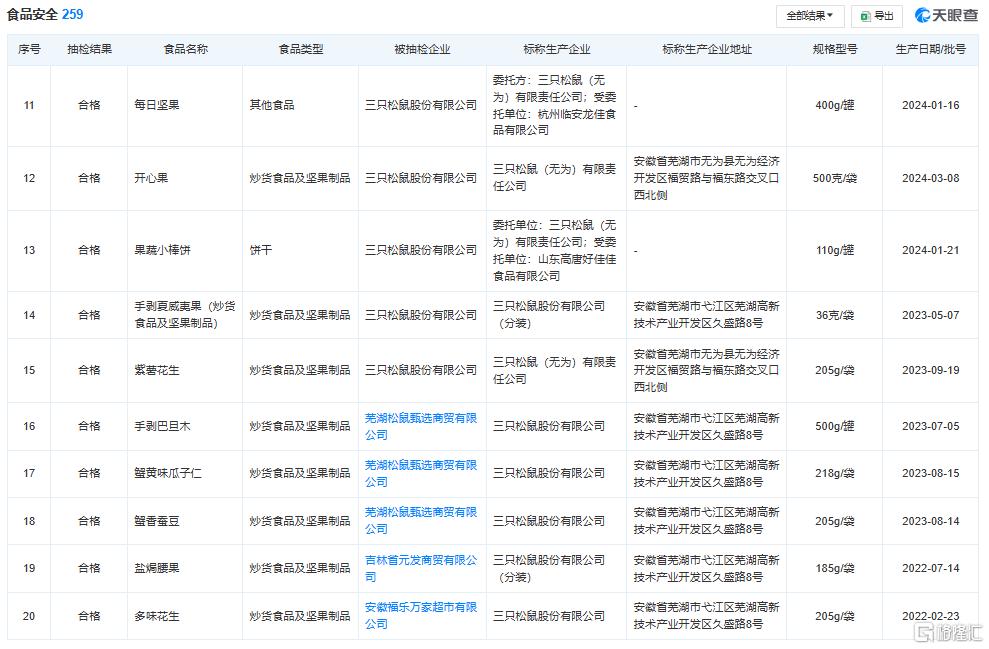989x649 pixels.
Task: Click the 导出 export button
Action: tap(877, 16)
